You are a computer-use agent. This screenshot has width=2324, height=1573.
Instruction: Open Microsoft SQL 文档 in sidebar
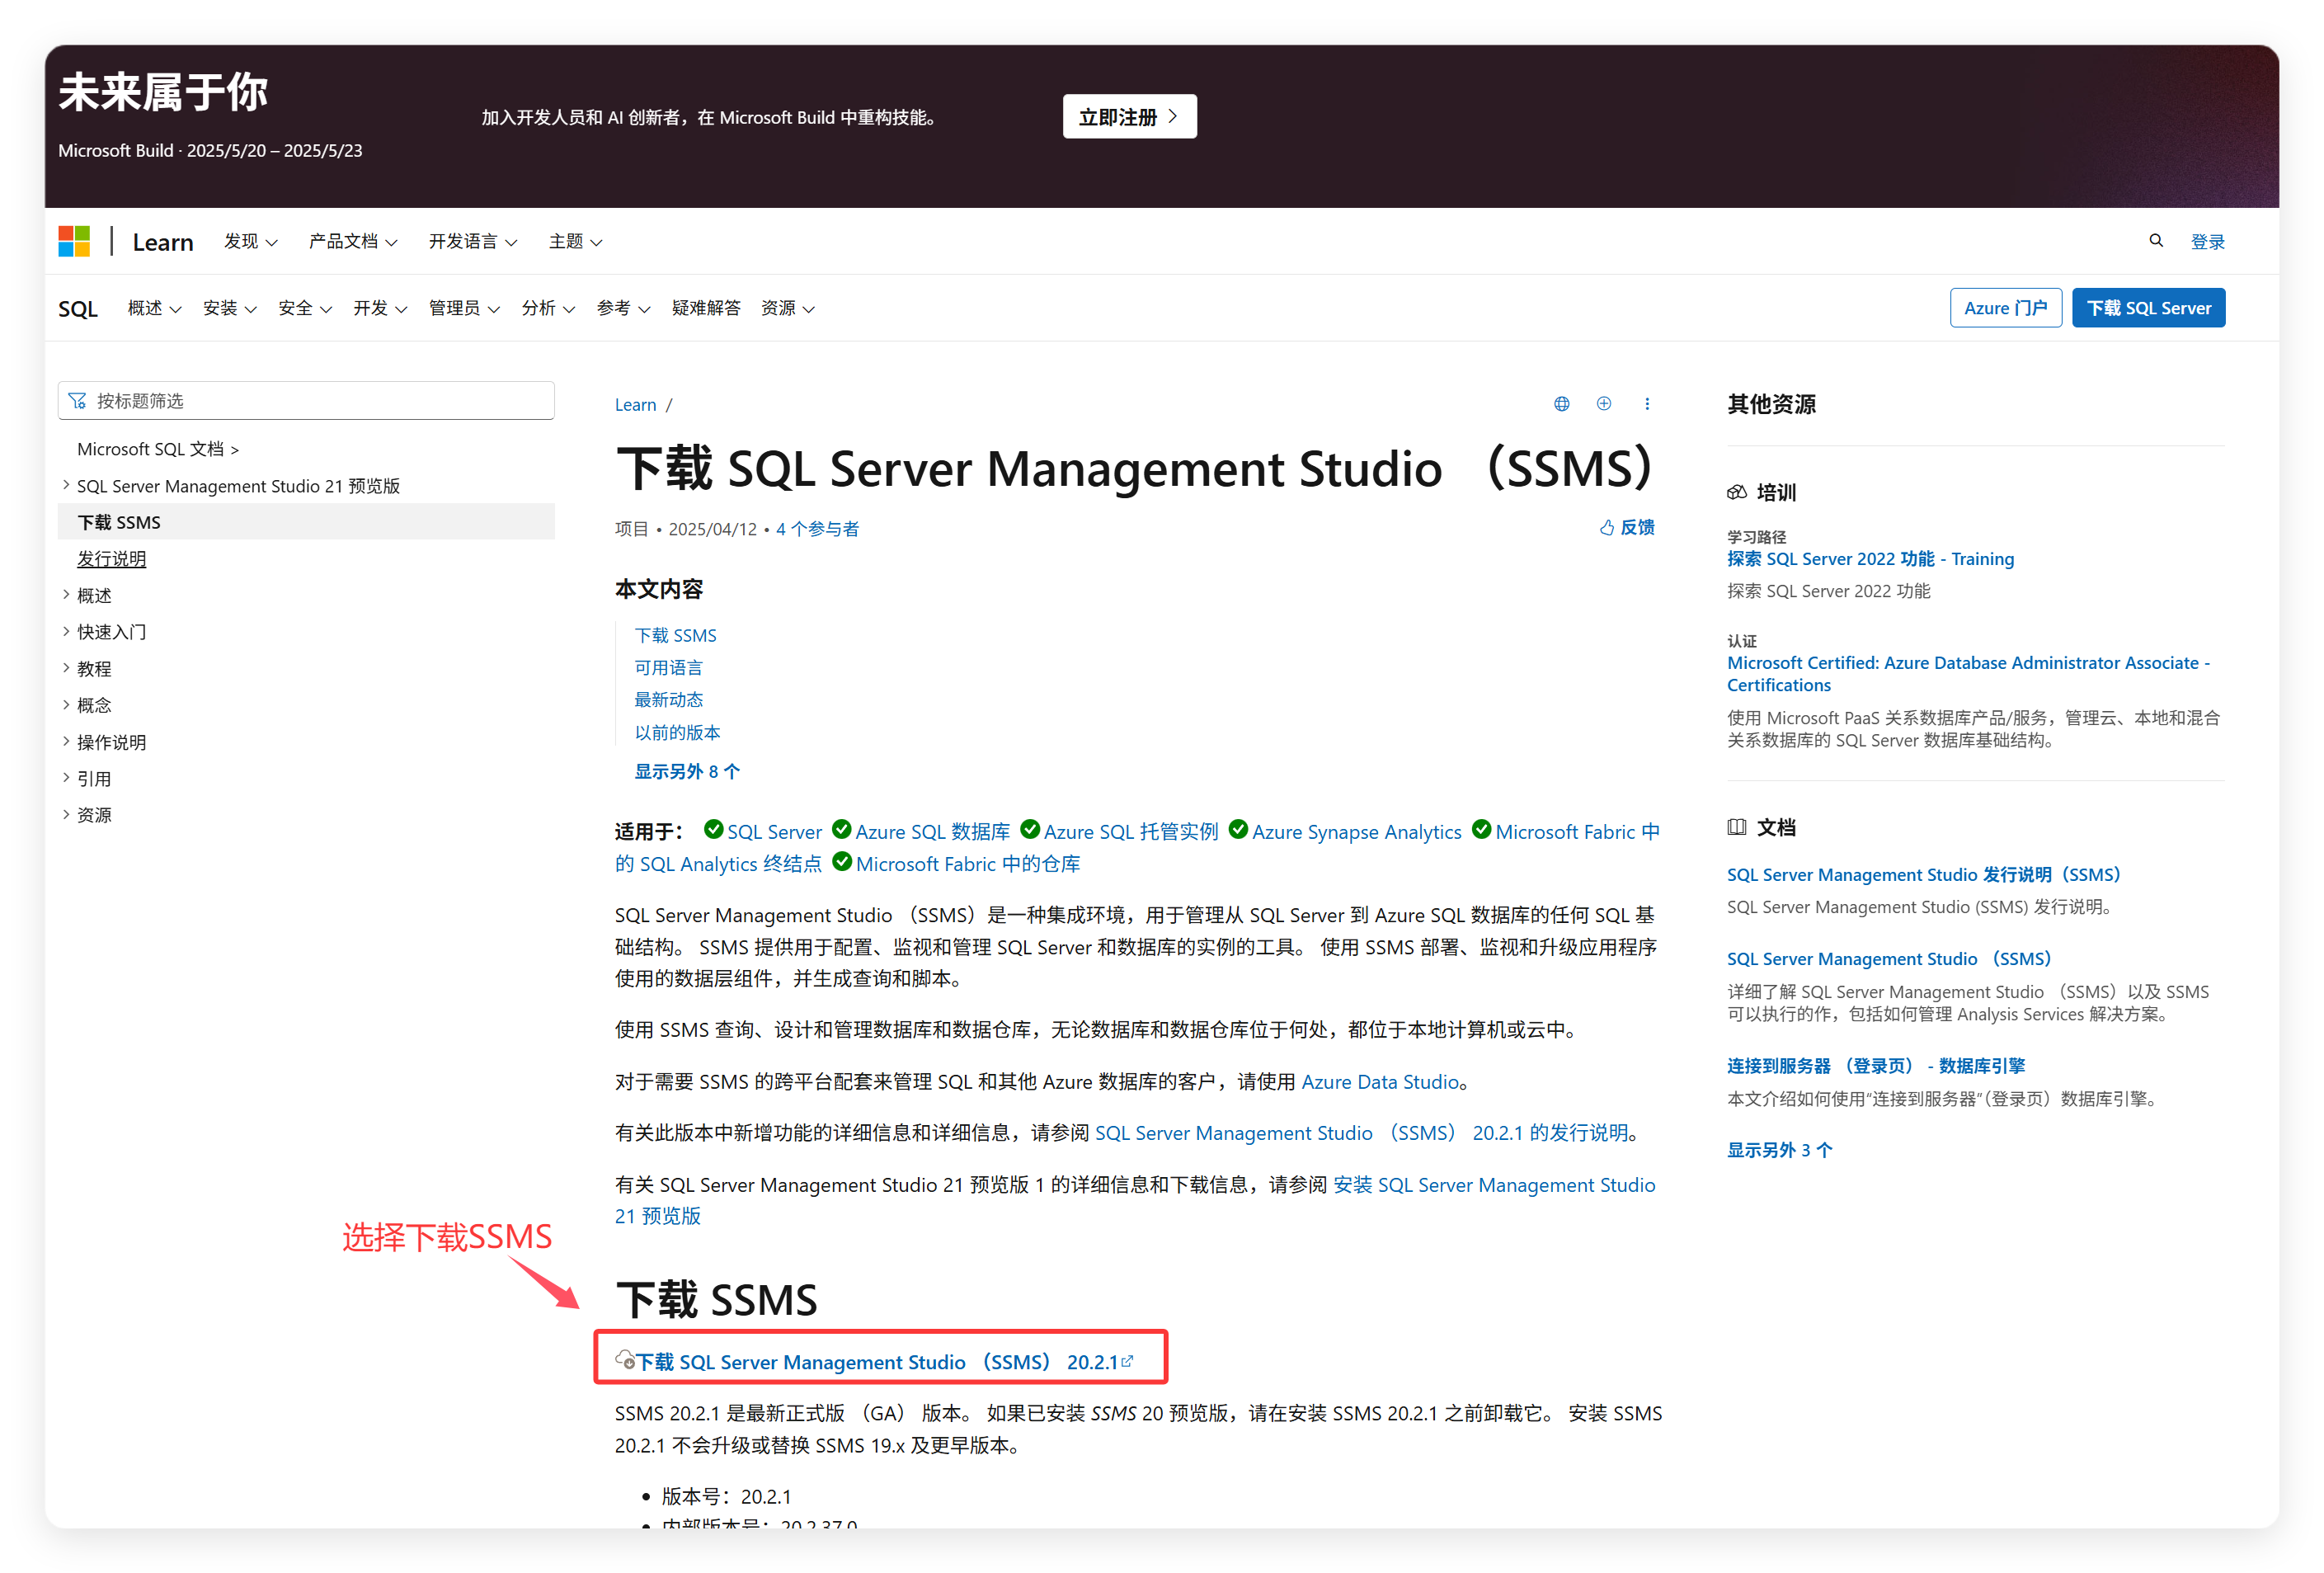(x=157, y=449)
